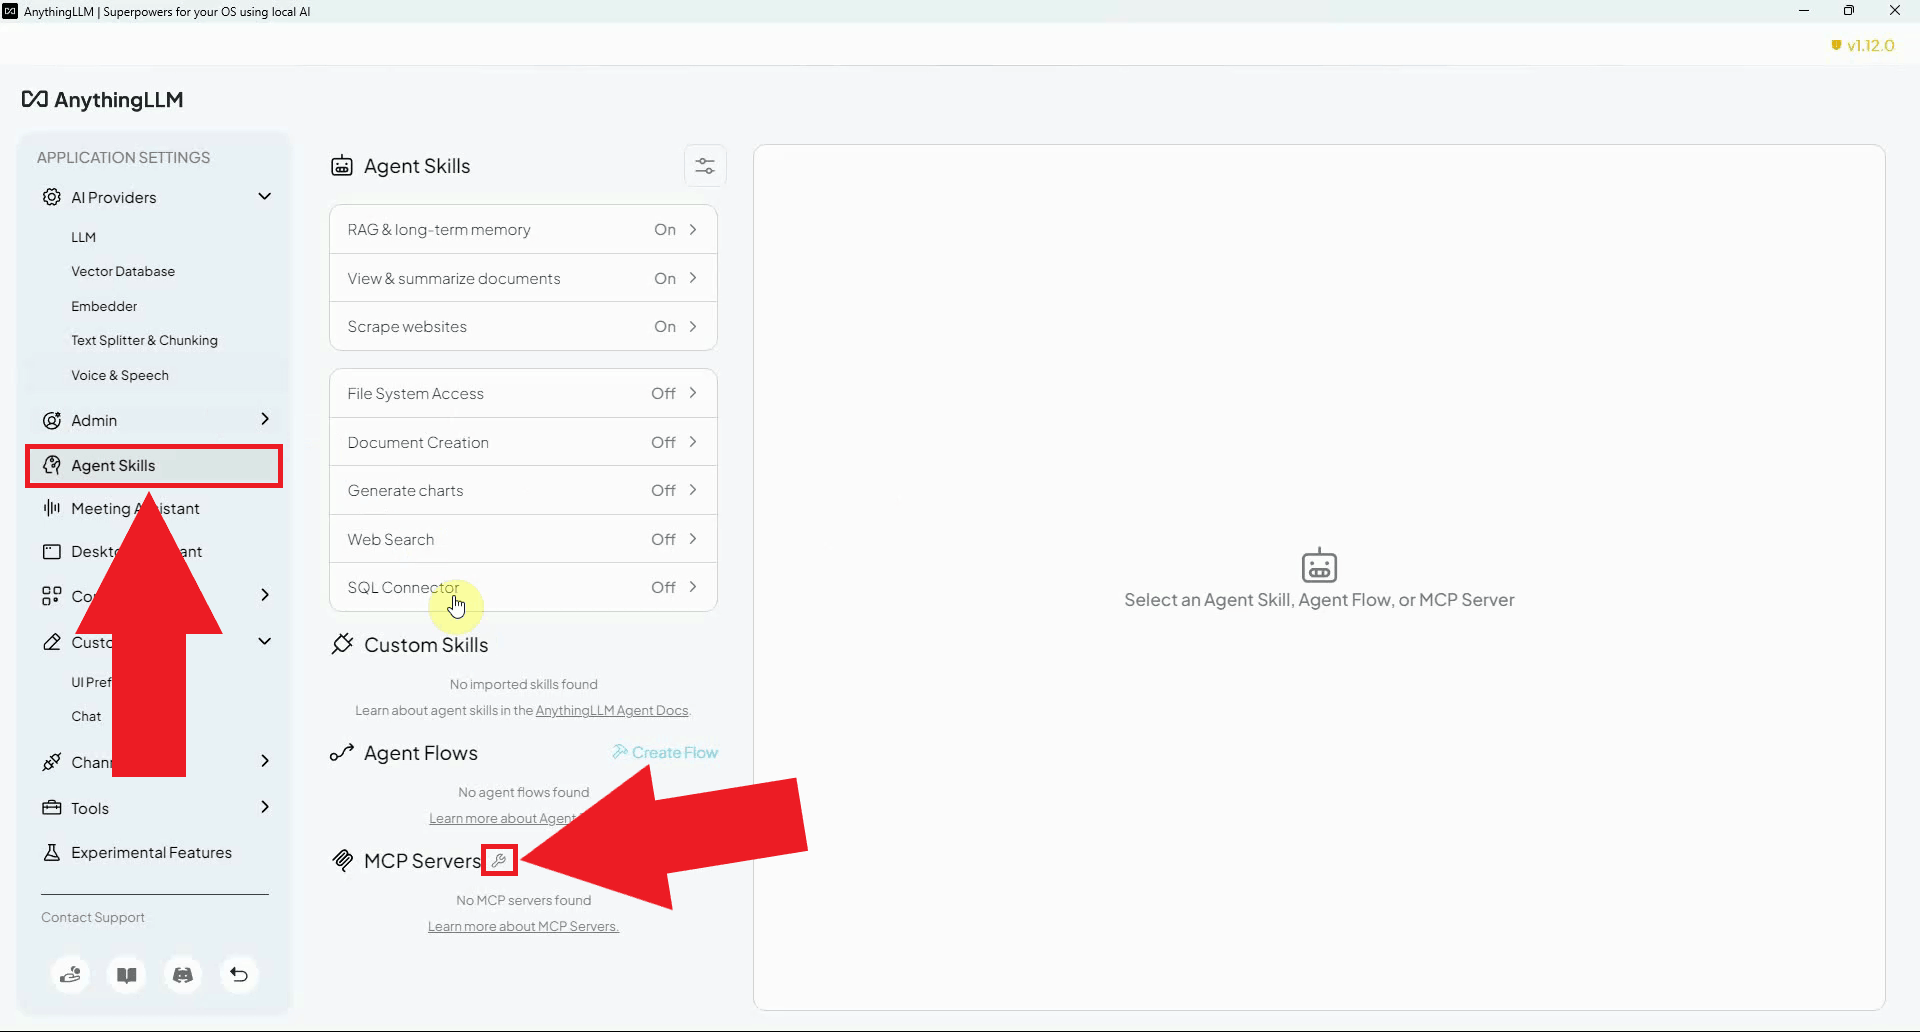This screenshot has width=1920, height=1032.
Task: Click the Tools briefcase icon
Action: click(x=52, y=808)
